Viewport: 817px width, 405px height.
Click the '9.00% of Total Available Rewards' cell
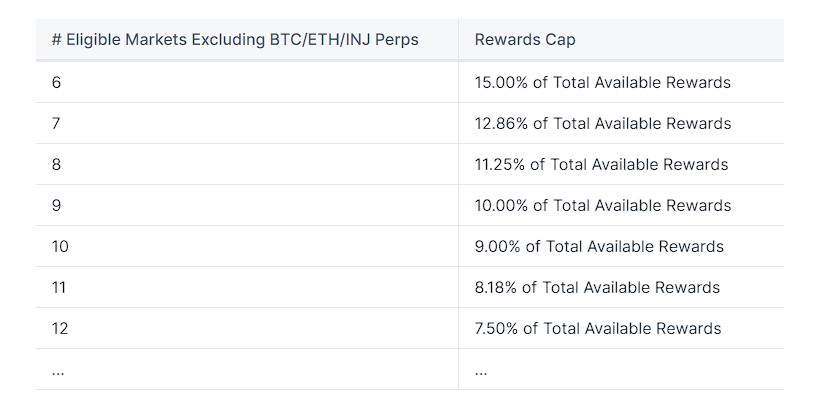(598, 246)
